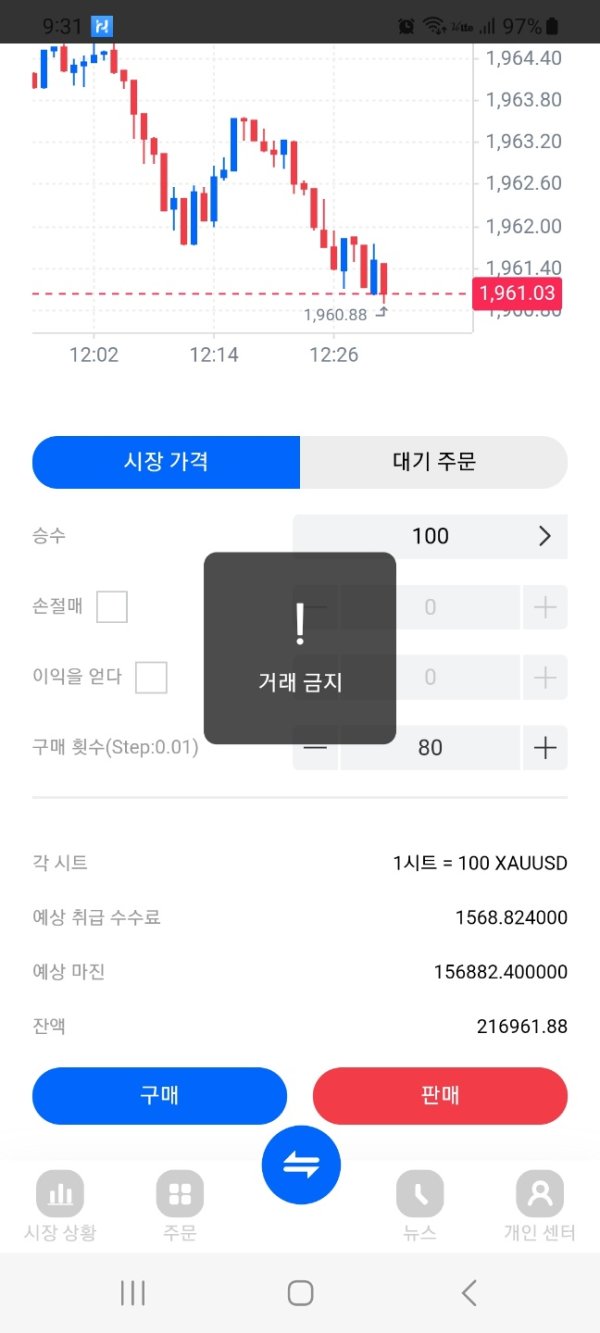The height and width of the screenshot is (1333, 600).
Task: Expand the 승수 multiplier chevron
Action: tap(545, 536)
